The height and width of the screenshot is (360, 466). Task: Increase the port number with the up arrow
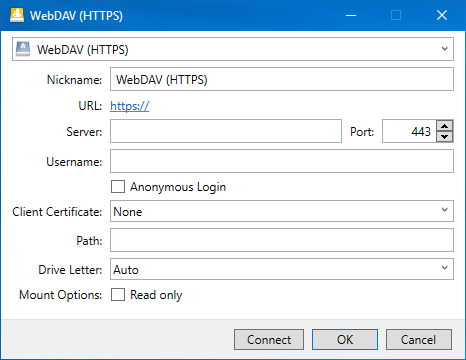coord(445,126)
